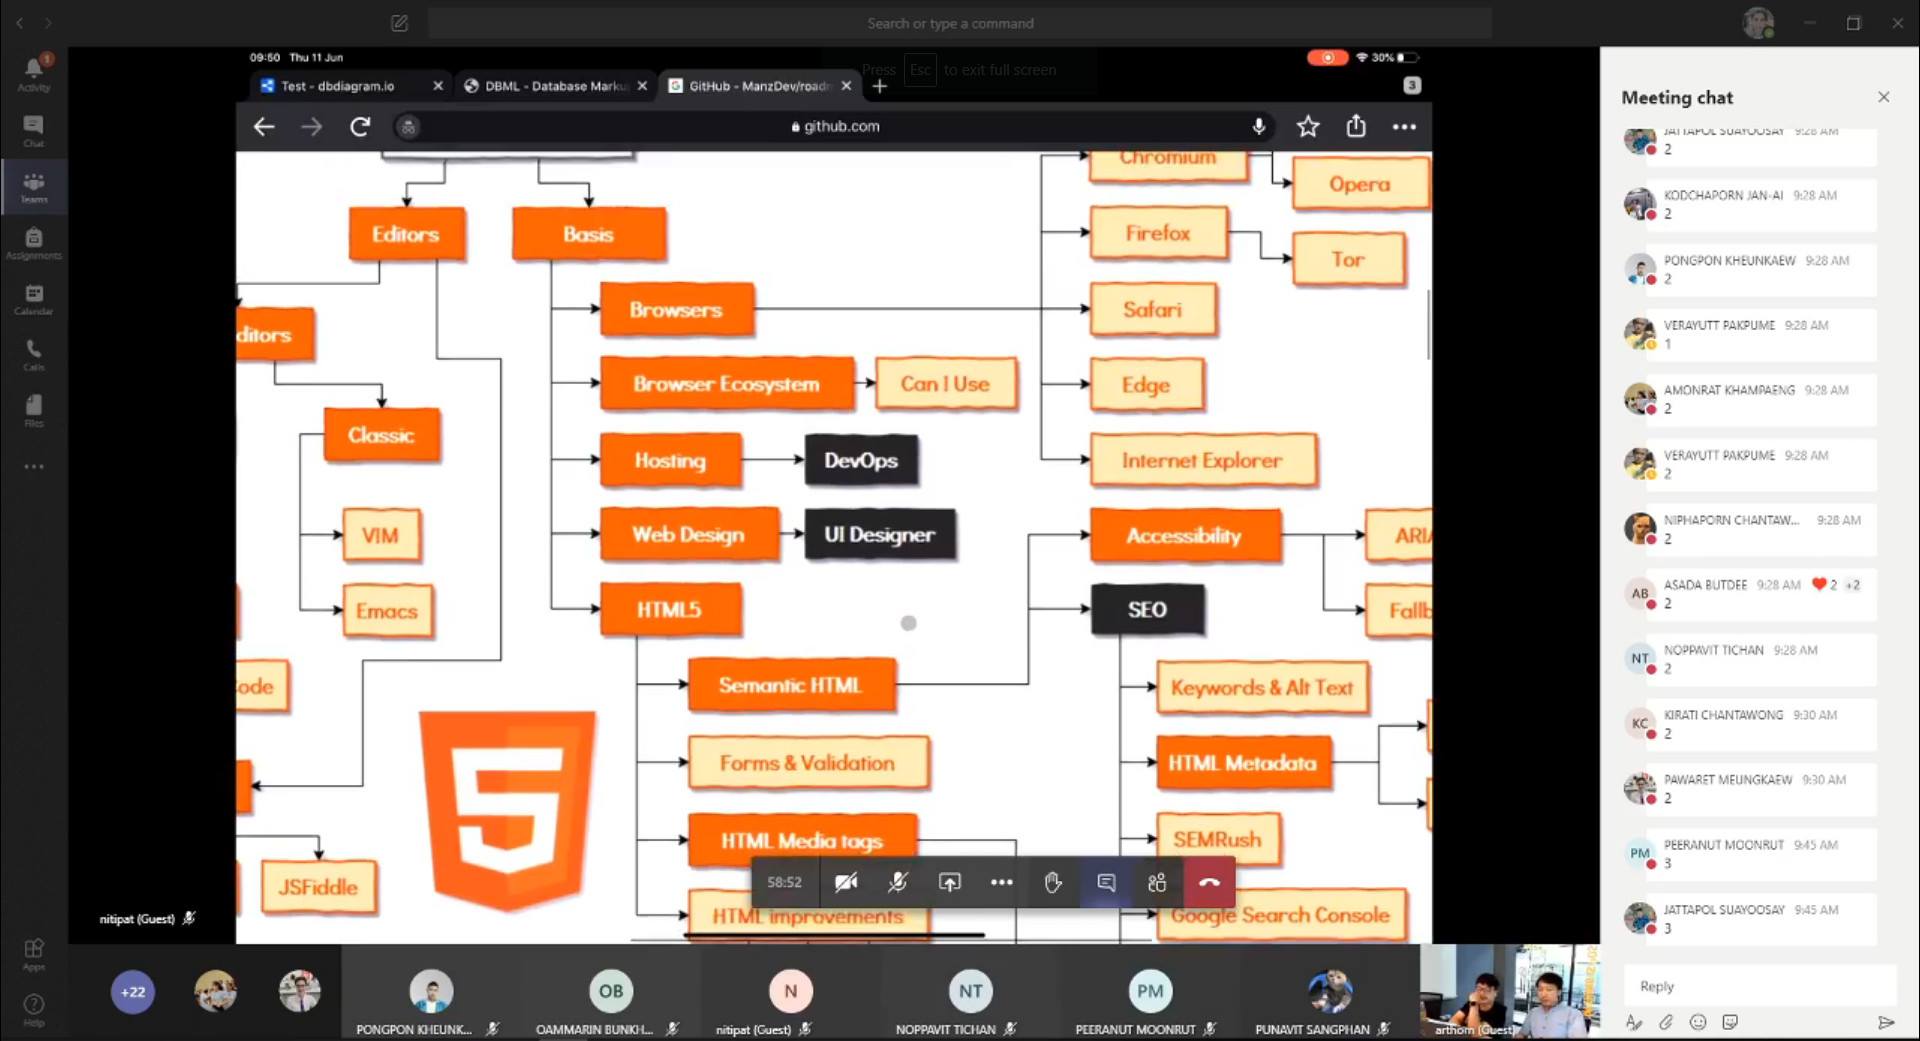The height and width of the screenshot is (1041, 1920).
Task: Open a new browser tab with plus
Action: (x=880, y=86)
